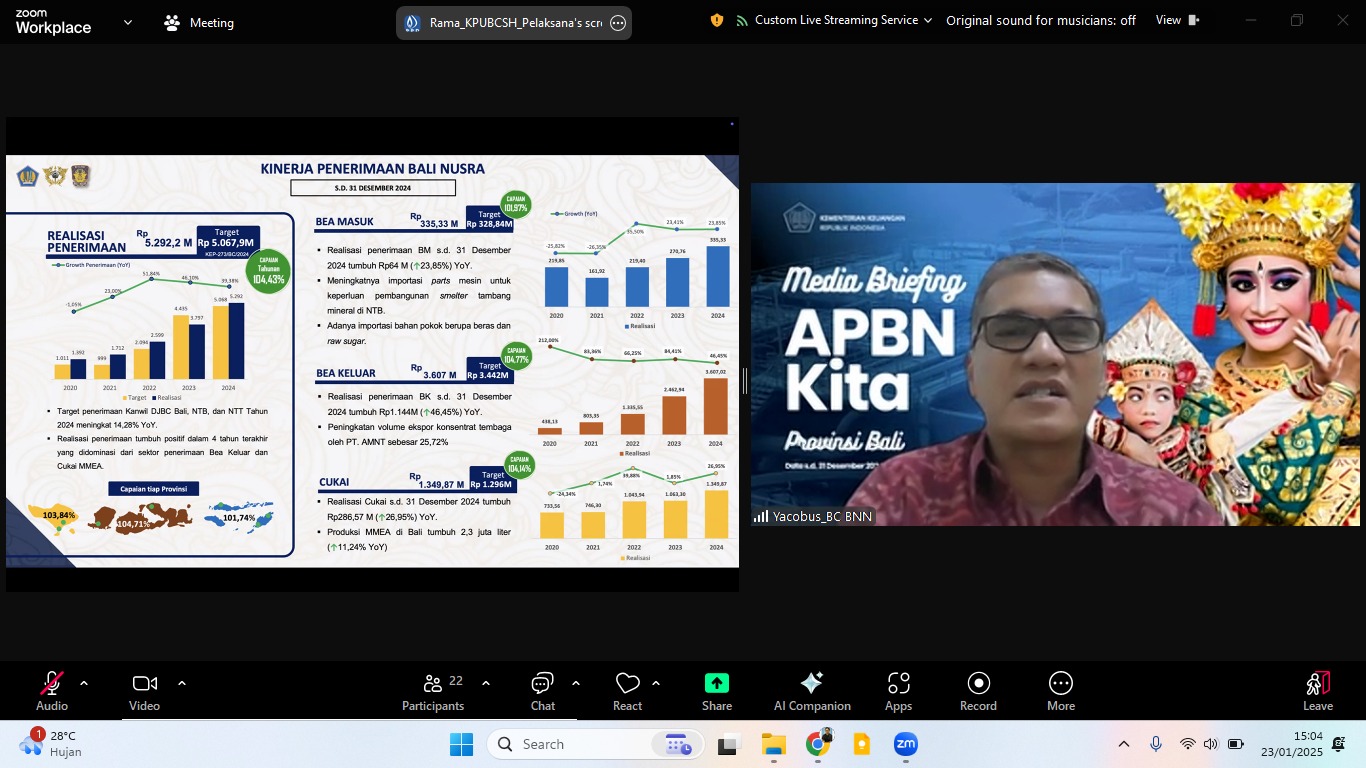The height and width of the screenshot is (768, 1366).
Task: Expand video options chevron next to Video
Action: 182,684
